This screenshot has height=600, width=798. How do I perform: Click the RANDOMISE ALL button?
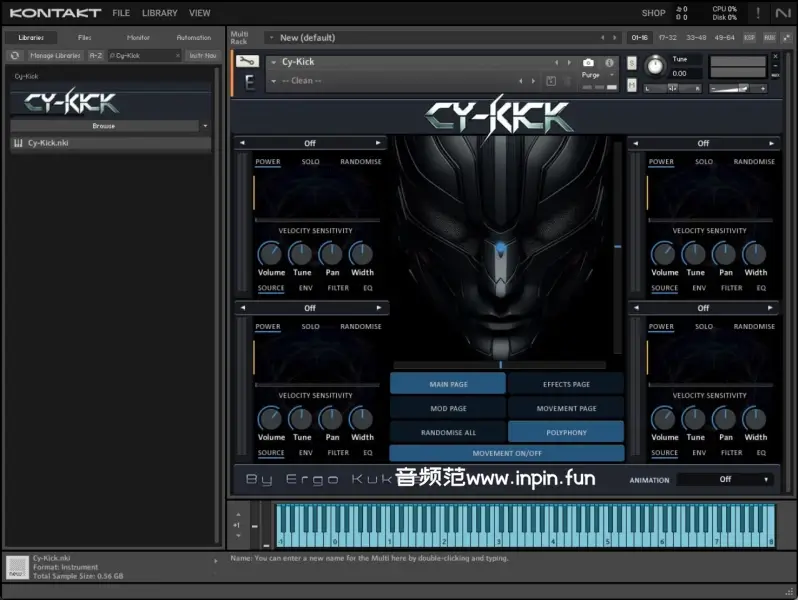[448, 432]
